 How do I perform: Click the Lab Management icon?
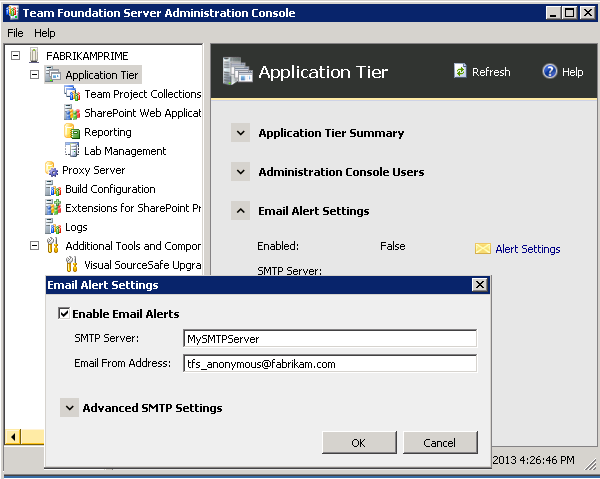pyautogui.click(x=72, y=150)
